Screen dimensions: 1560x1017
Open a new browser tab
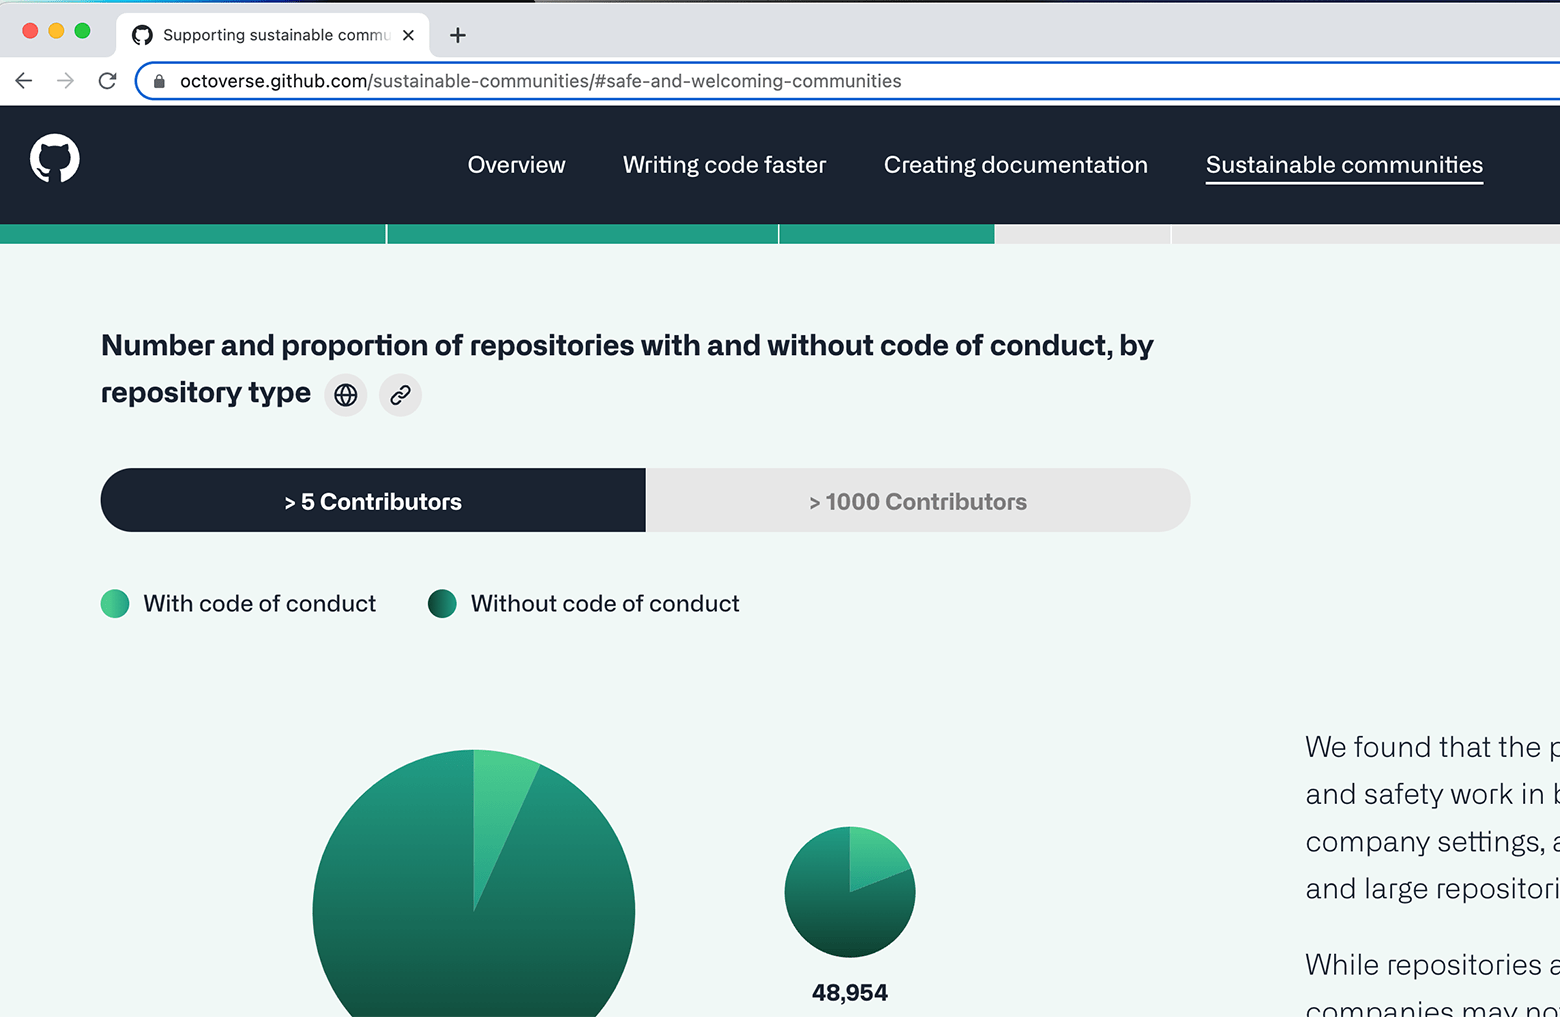point(457,34)
